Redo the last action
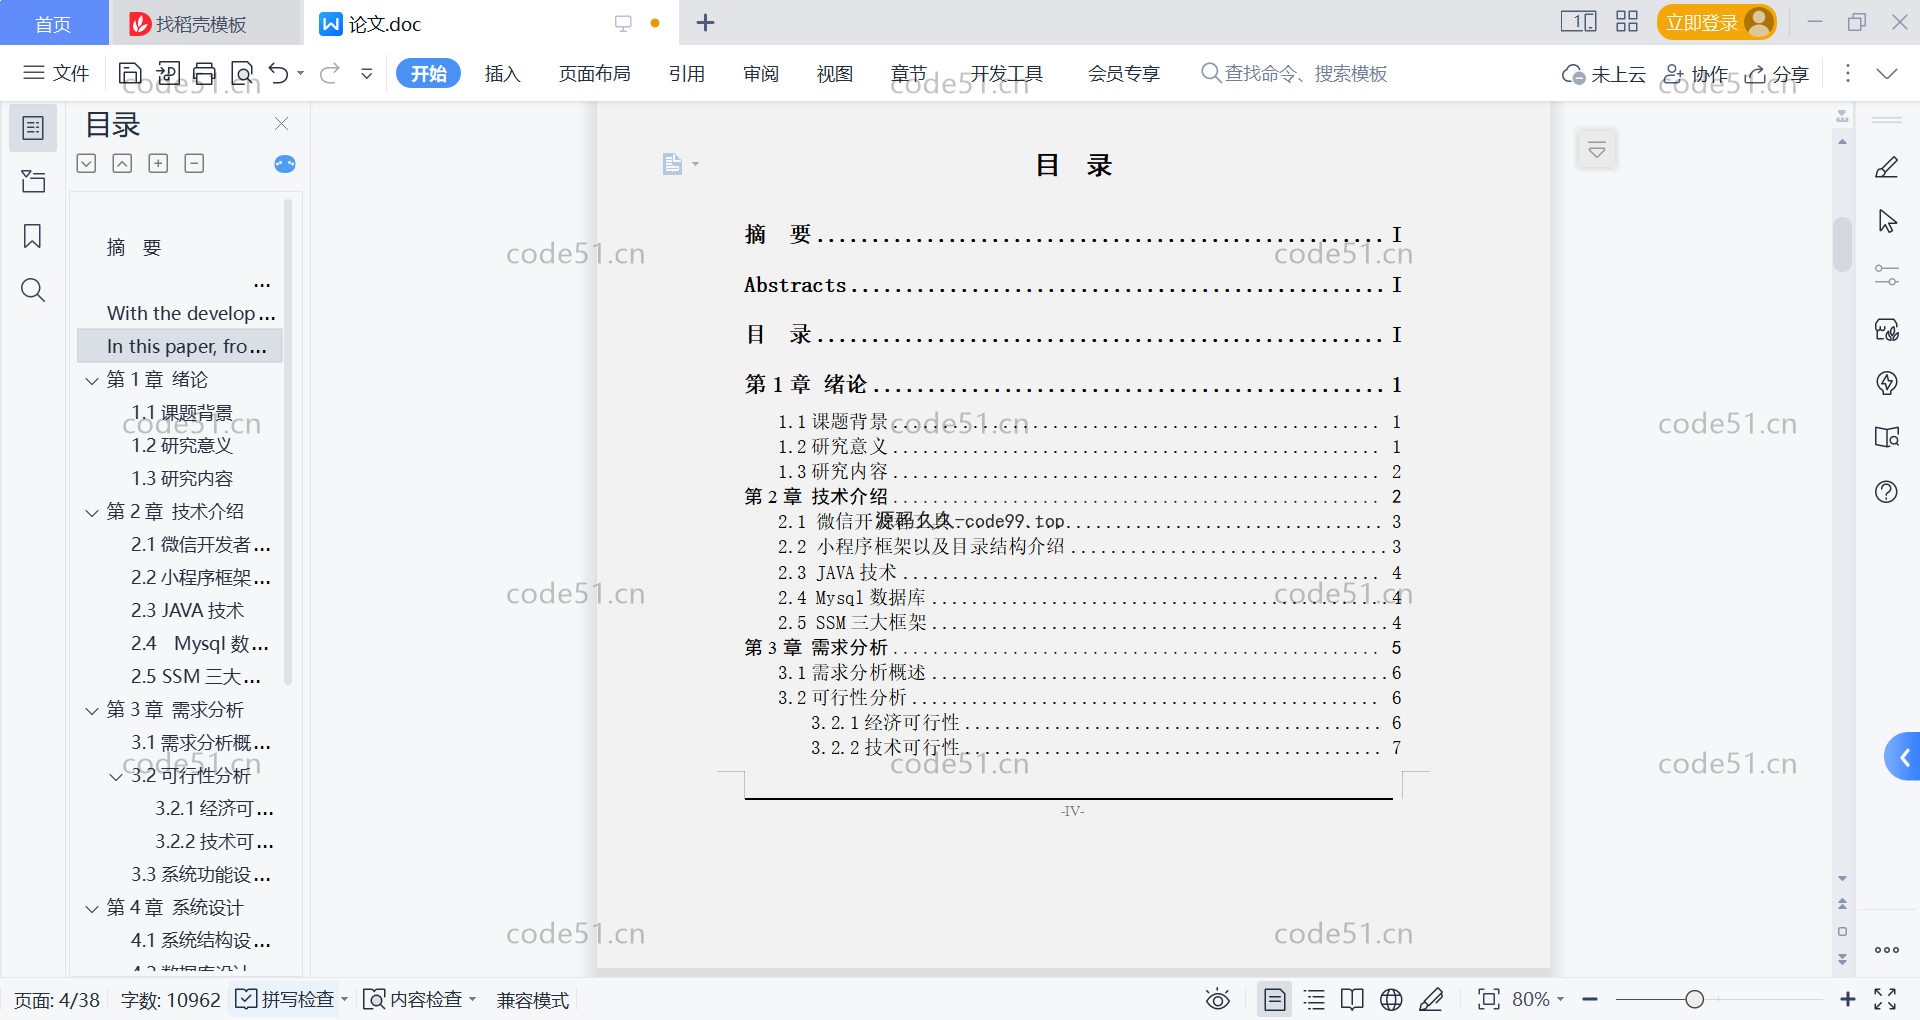Screen dimensions: 1920x1020 pyautogui.click(x=330, y=73)
